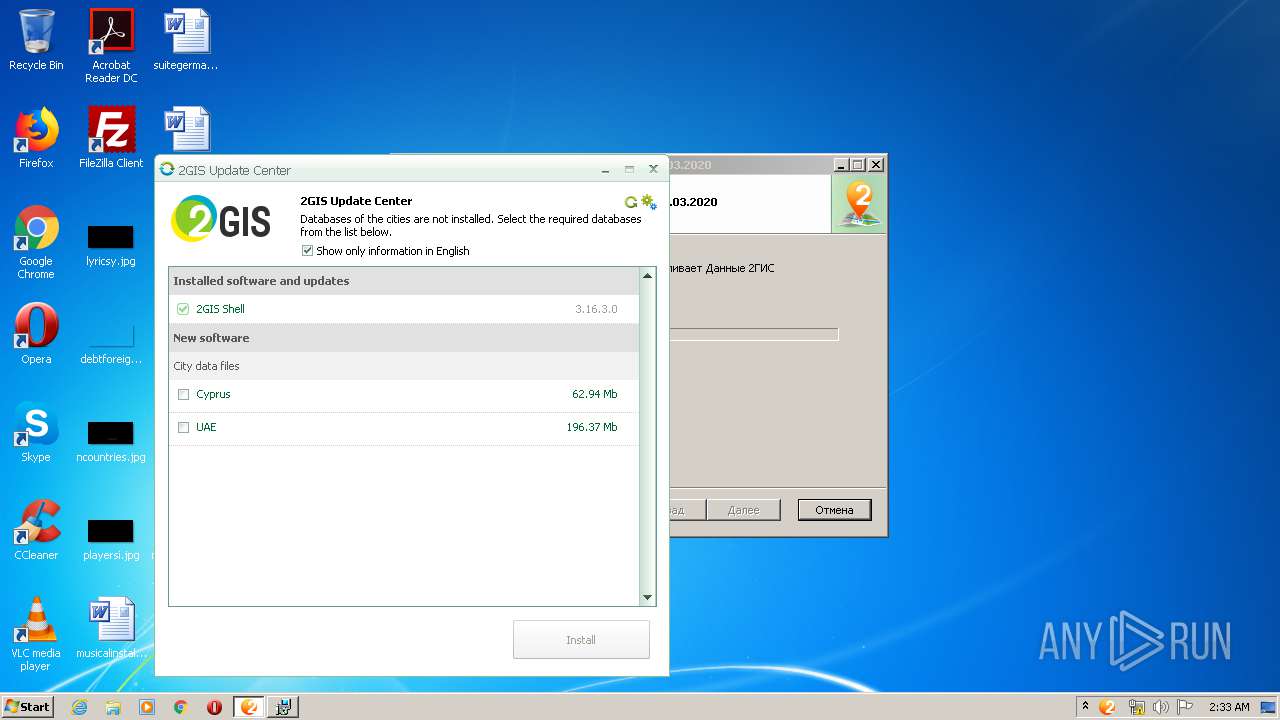Launch Acrobat Reader DC shortcut
The height and width of the screenshot is (720, 1280).
[111, 46]
